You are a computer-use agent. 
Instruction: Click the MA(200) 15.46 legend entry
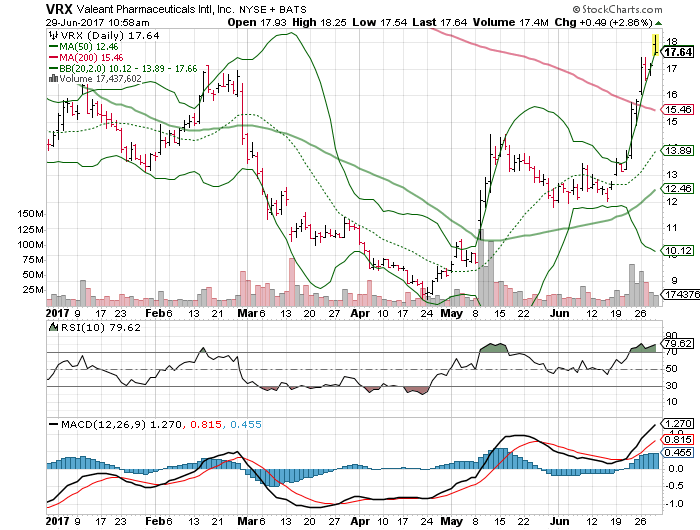click(x=85, y=58)
